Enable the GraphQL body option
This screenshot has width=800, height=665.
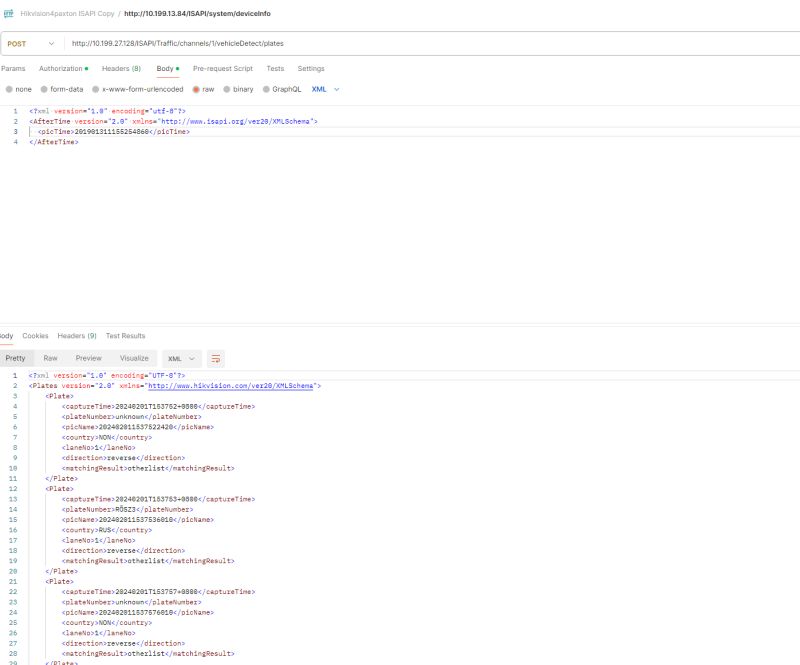click(x=282, y=89)
